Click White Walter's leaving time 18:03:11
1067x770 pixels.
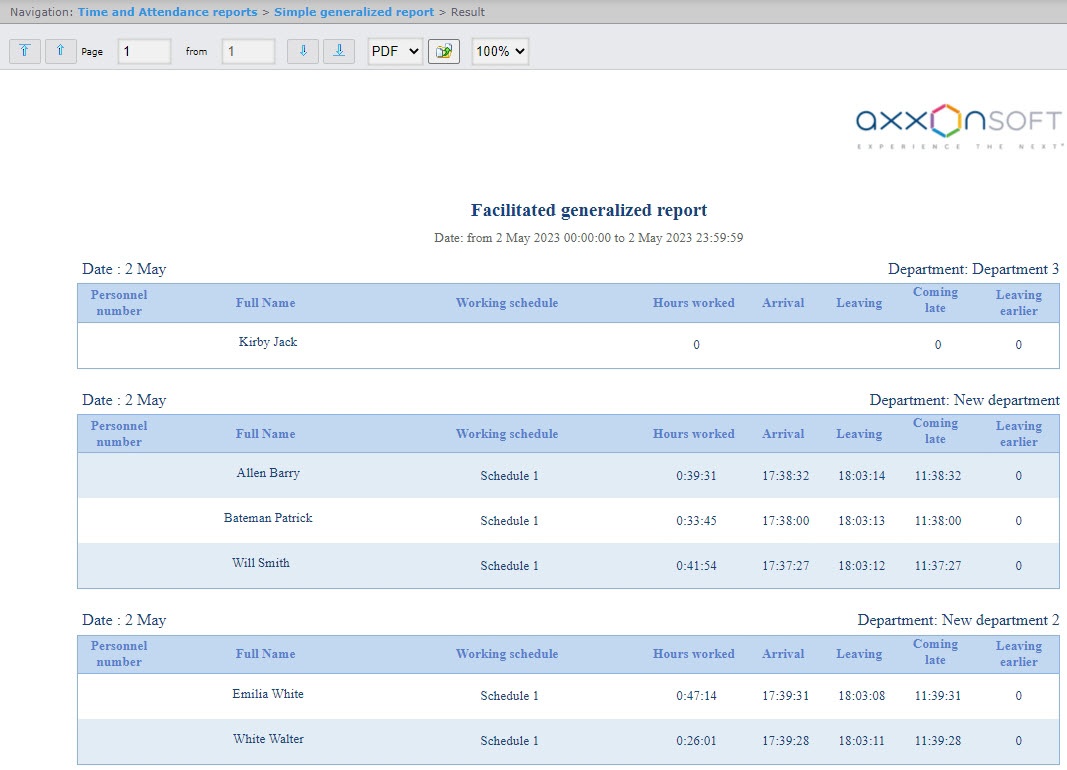pyautogui.click(x=861, y=741)
